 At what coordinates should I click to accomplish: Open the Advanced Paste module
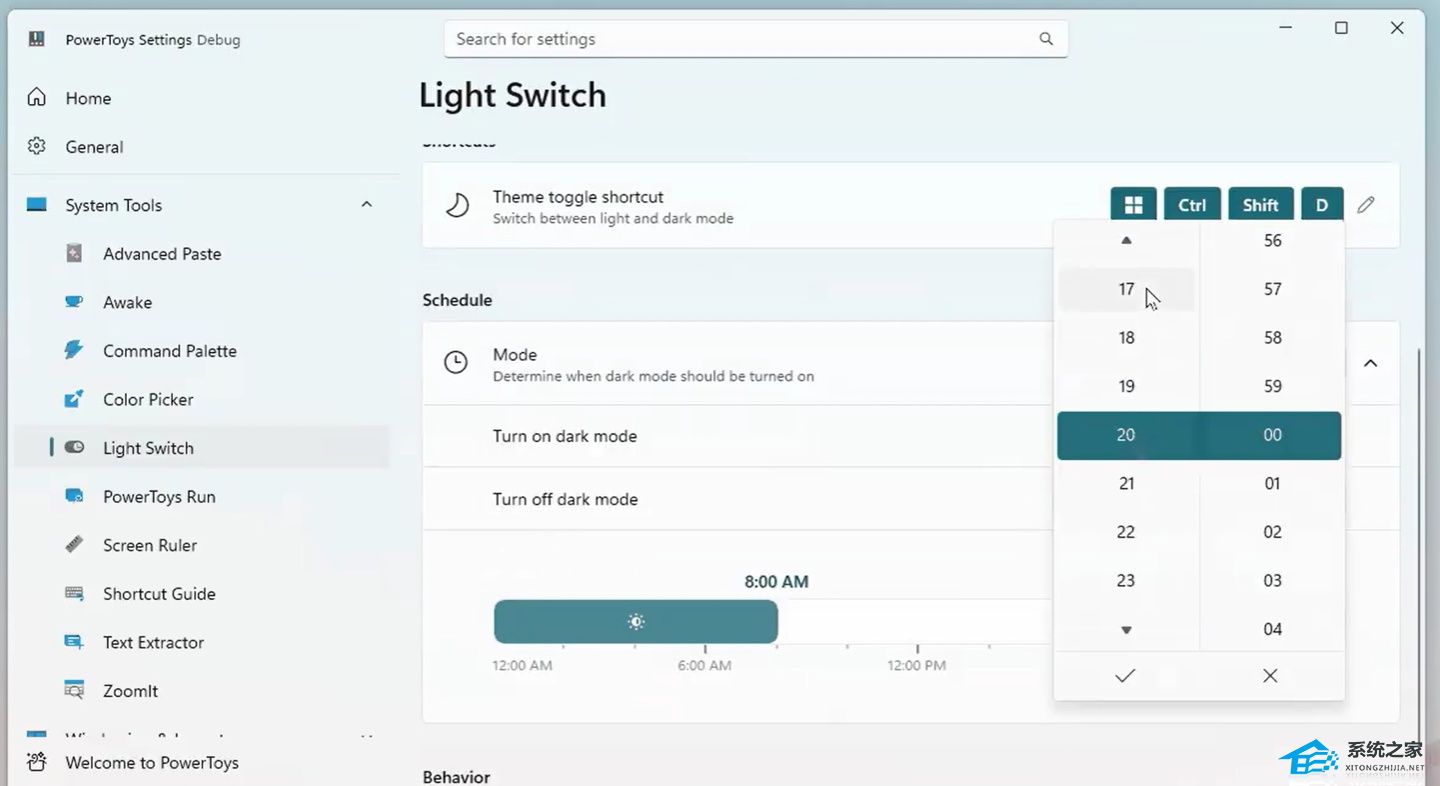[162, 254]
